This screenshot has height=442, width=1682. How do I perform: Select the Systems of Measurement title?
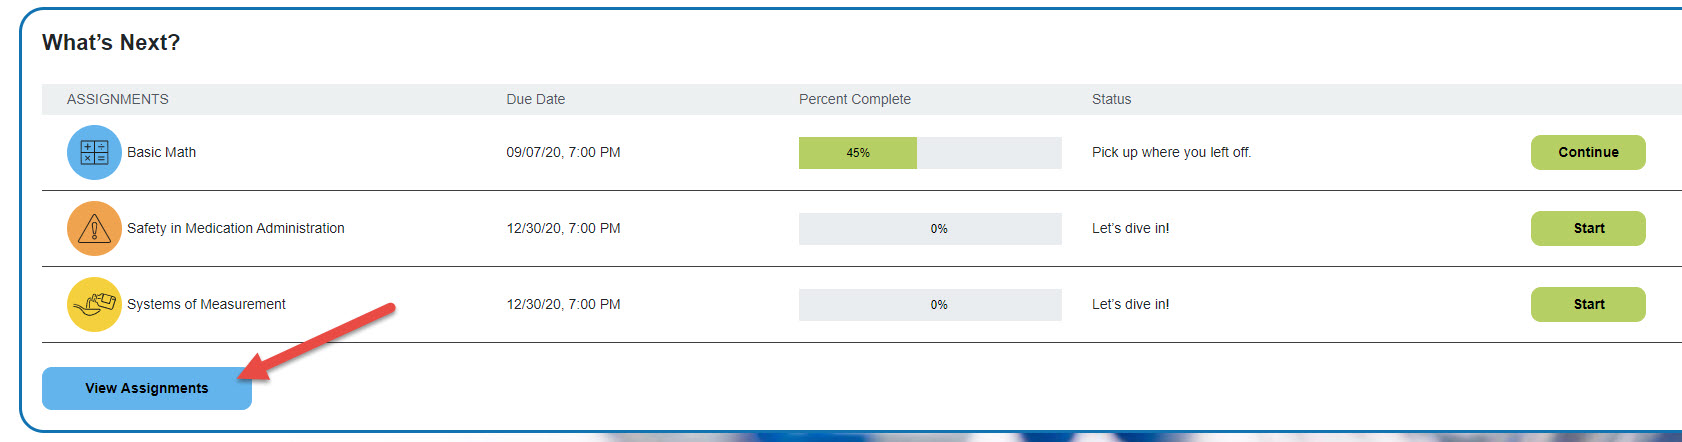tap(206, 304)
